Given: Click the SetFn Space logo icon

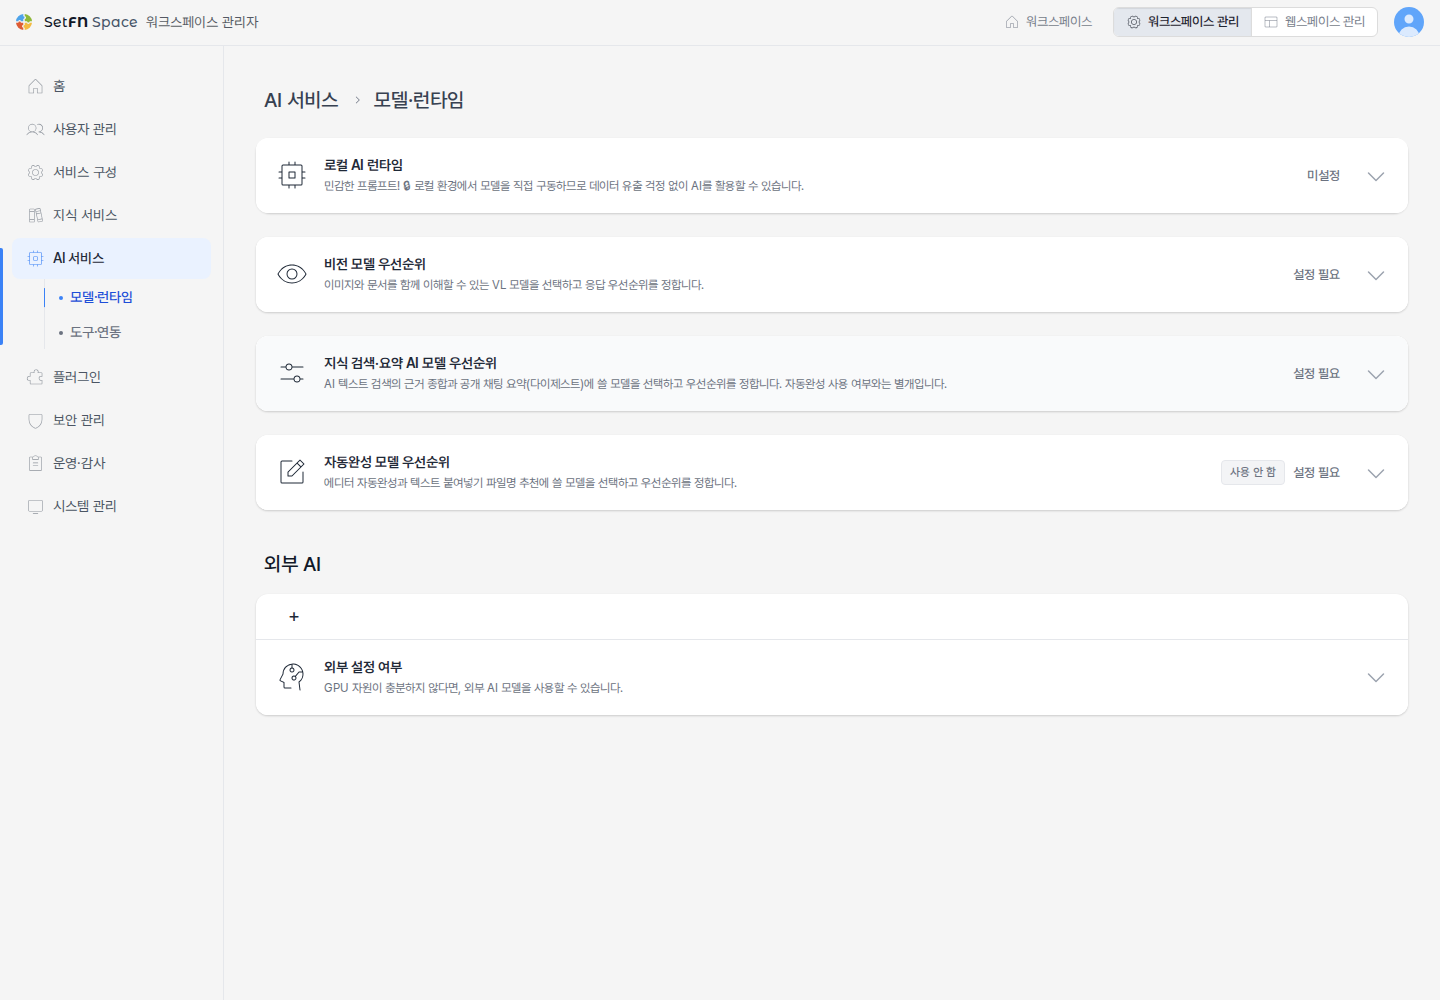Looking at the screenshot, I should pos(24,22).
